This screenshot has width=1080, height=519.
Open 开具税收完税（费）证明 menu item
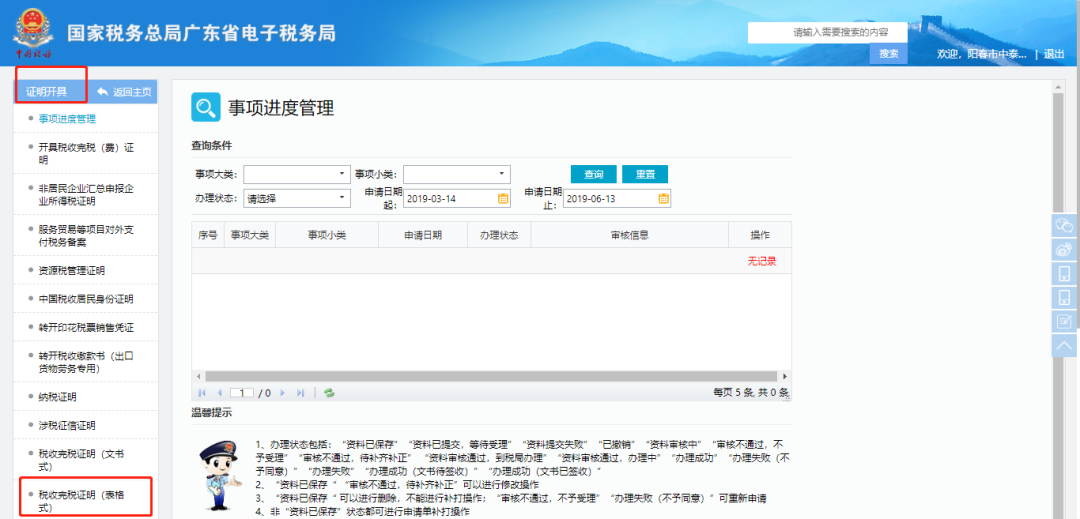point(86,153)
